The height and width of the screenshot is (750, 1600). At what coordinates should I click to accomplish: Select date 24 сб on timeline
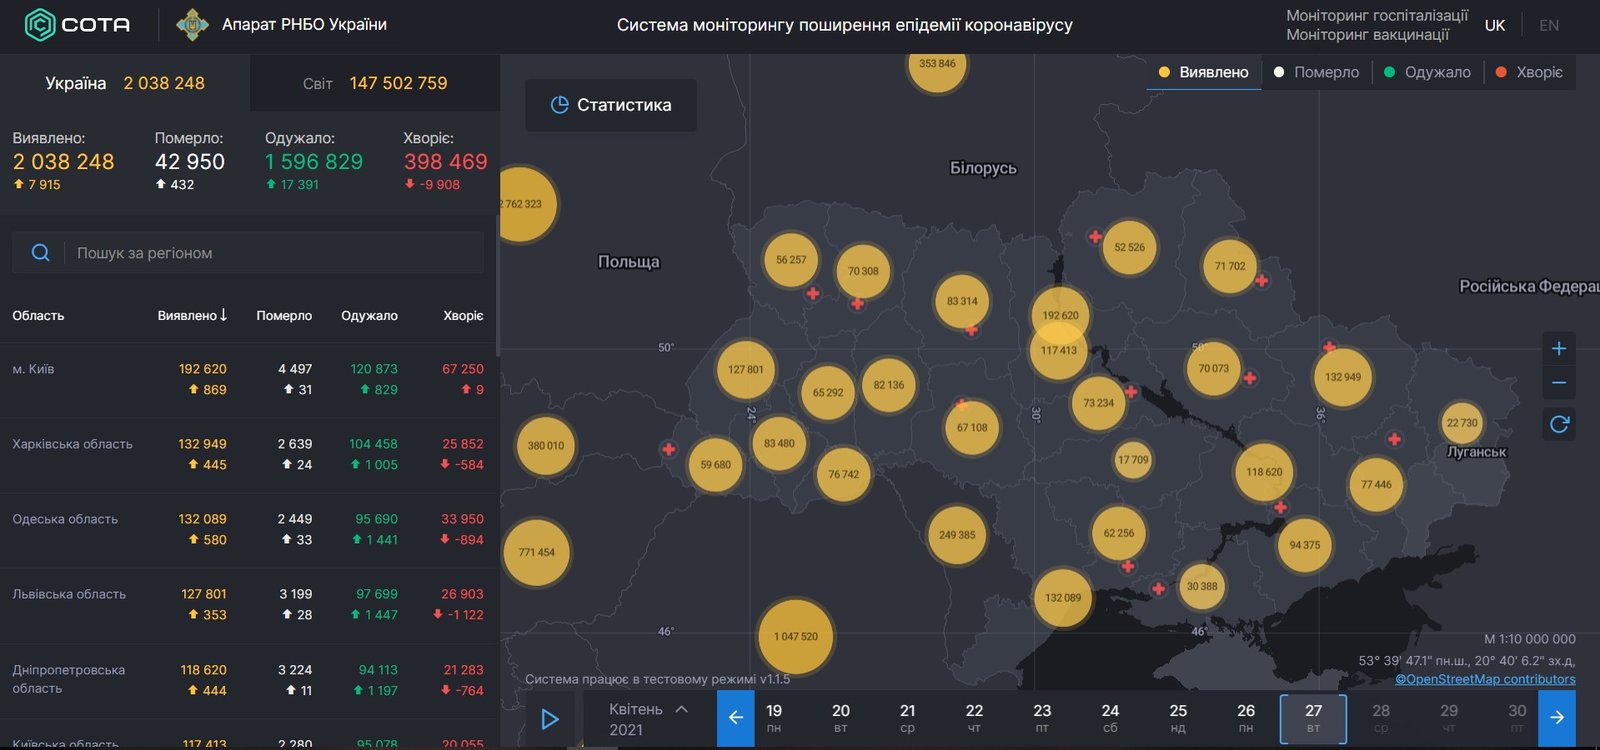coord(1110,718)
